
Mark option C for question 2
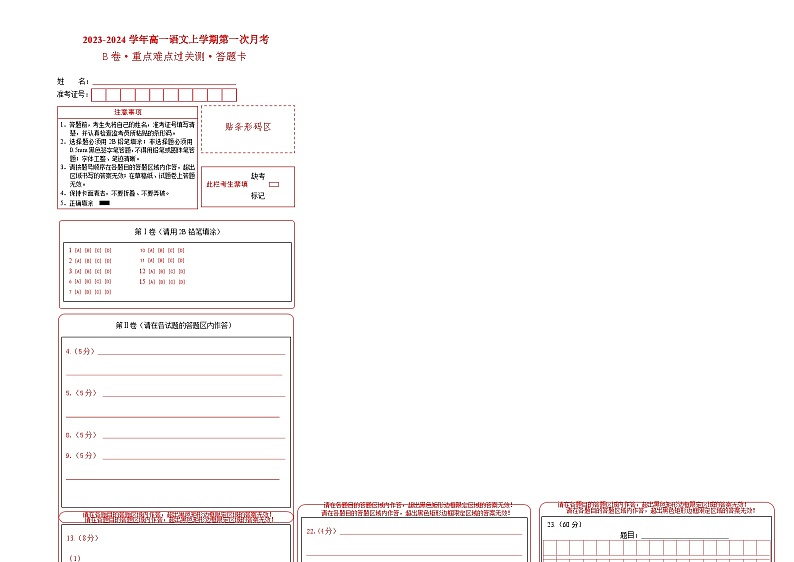[x=98, y=261]
